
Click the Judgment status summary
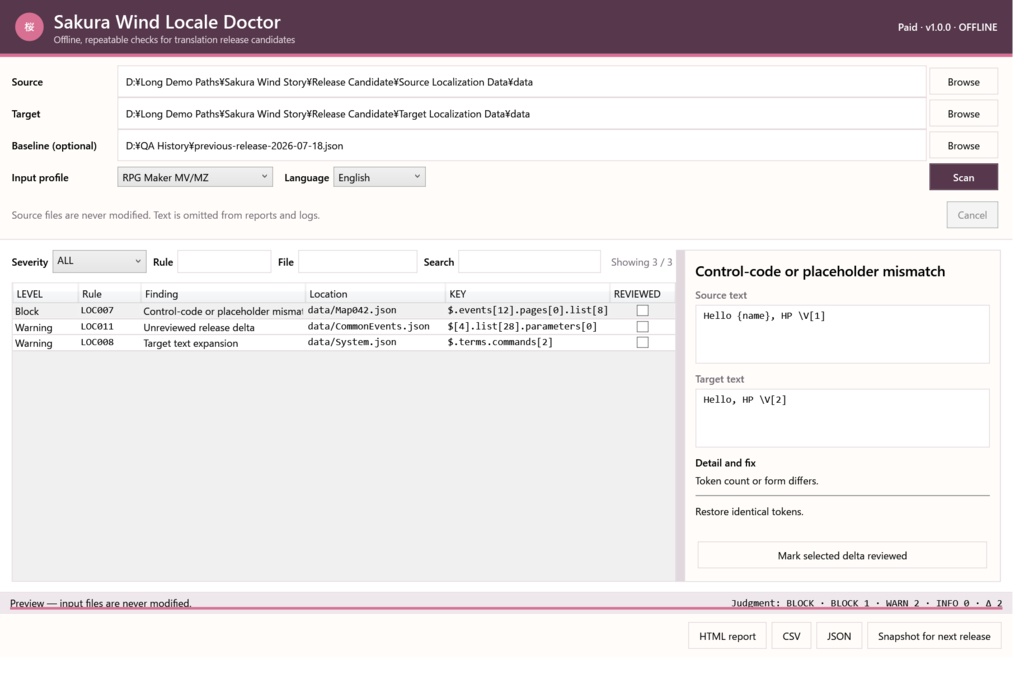[x=866, y=603]
